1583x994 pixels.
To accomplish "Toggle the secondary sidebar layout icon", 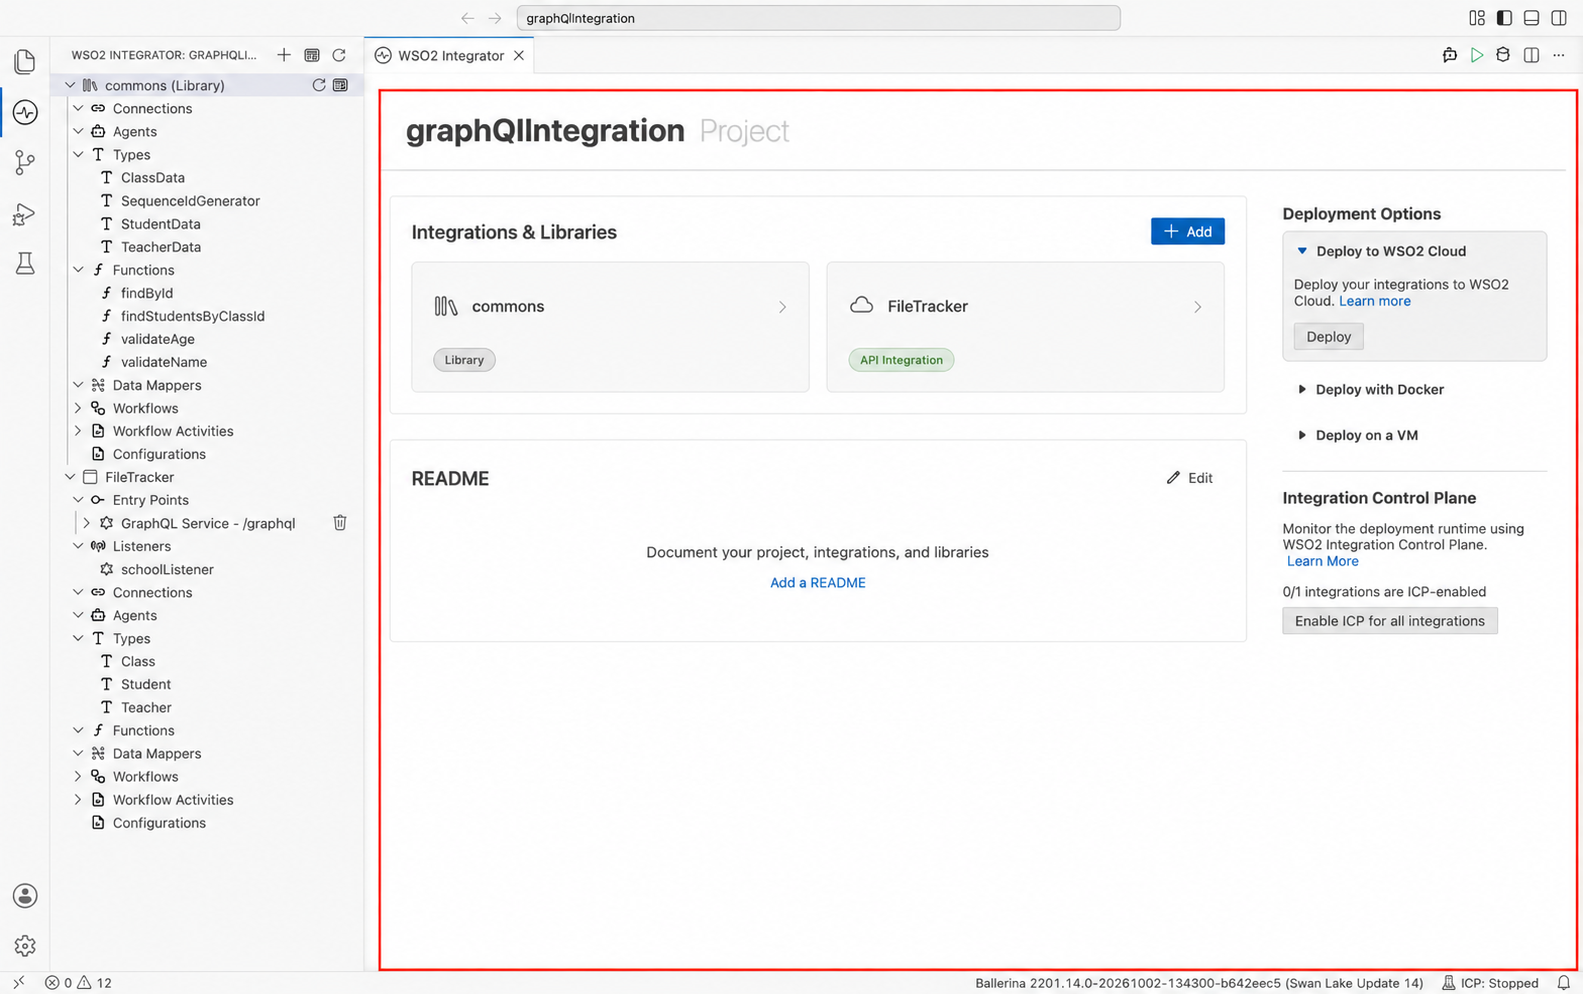I will click(x=1559, y=18).
